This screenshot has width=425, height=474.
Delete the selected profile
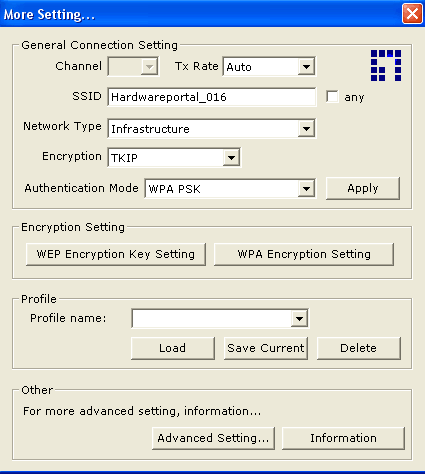(359, 348)
